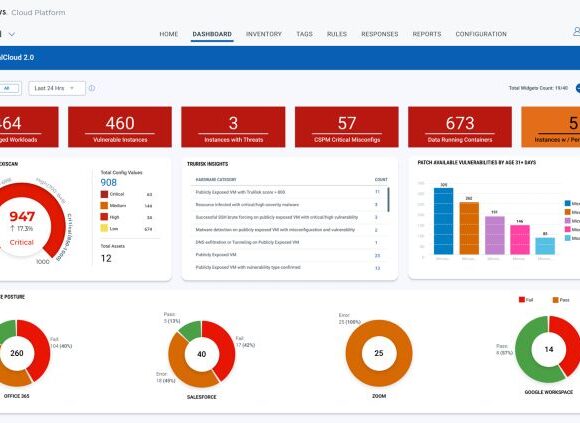Viewport: 580px width, 423px height.
Task: Click the info icon beside Last 24 Hrs
Action: (x=92, y=88)
